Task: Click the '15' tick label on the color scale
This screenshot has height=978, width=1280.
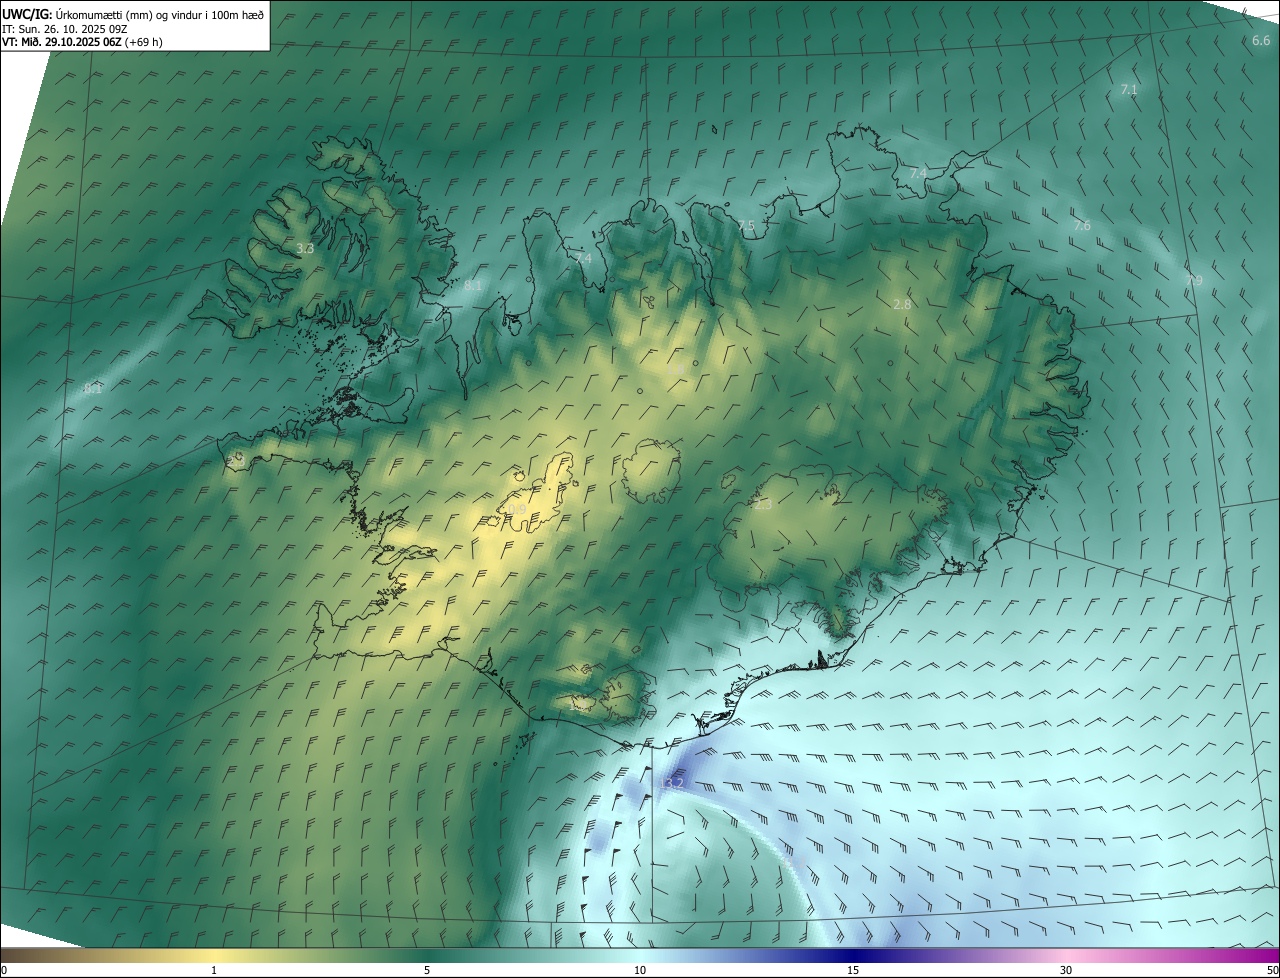Action: point(853,971)
